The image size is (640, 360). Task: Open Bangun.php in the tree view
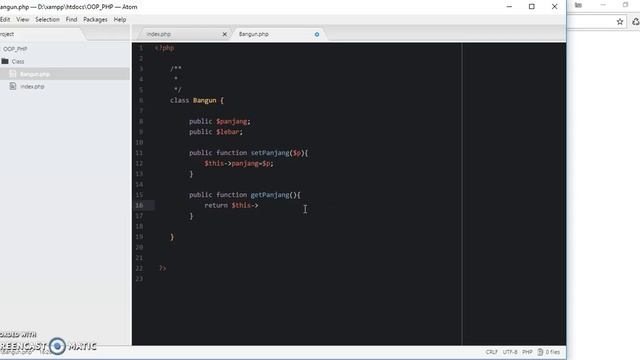(x=35, y=74)
